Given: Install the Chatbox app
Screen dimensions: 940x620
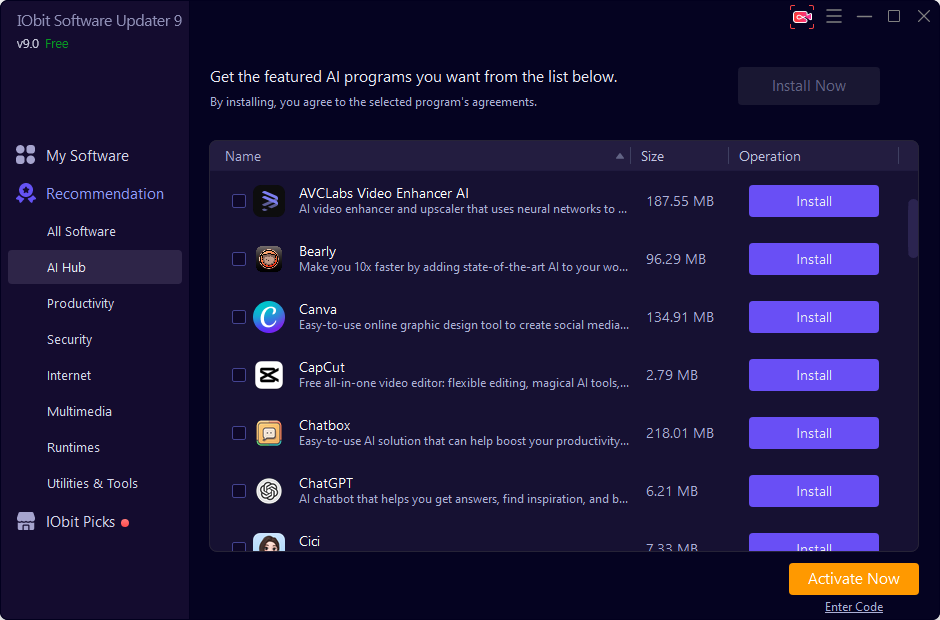Looking at the screenshot, I should pos(814,433).
